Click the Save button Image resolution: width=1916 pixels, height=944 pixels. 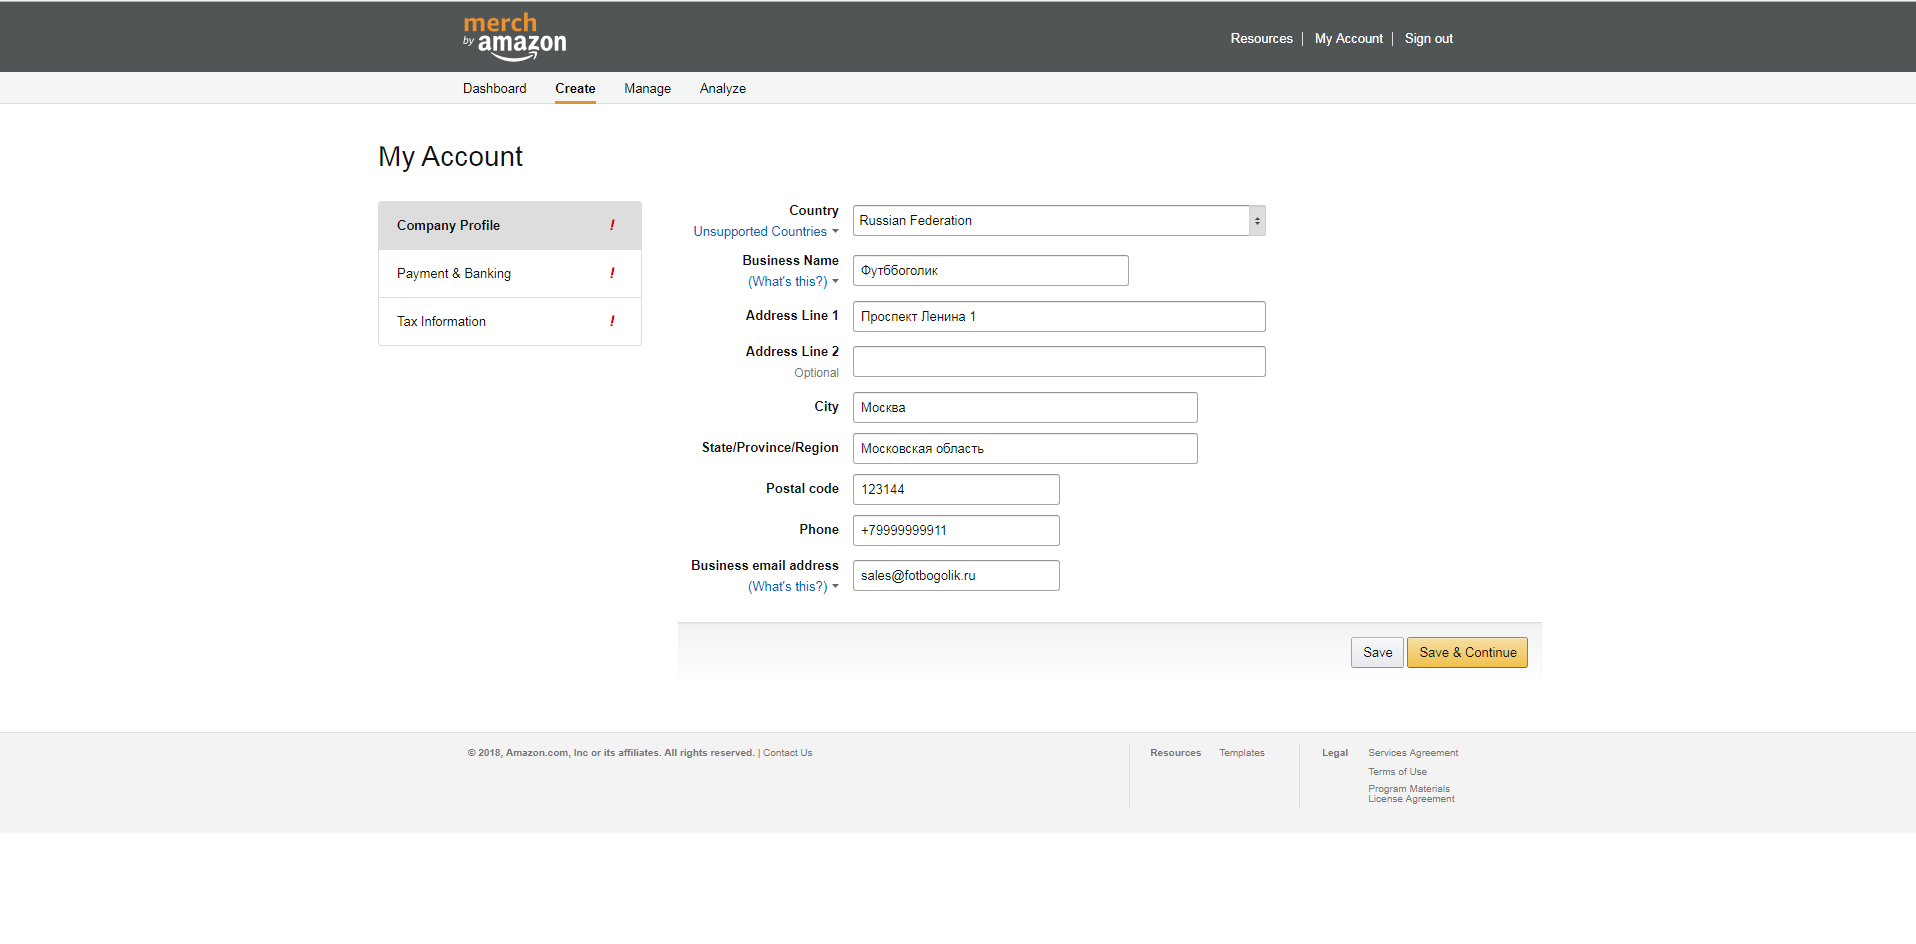click(x=1376, y=652)
